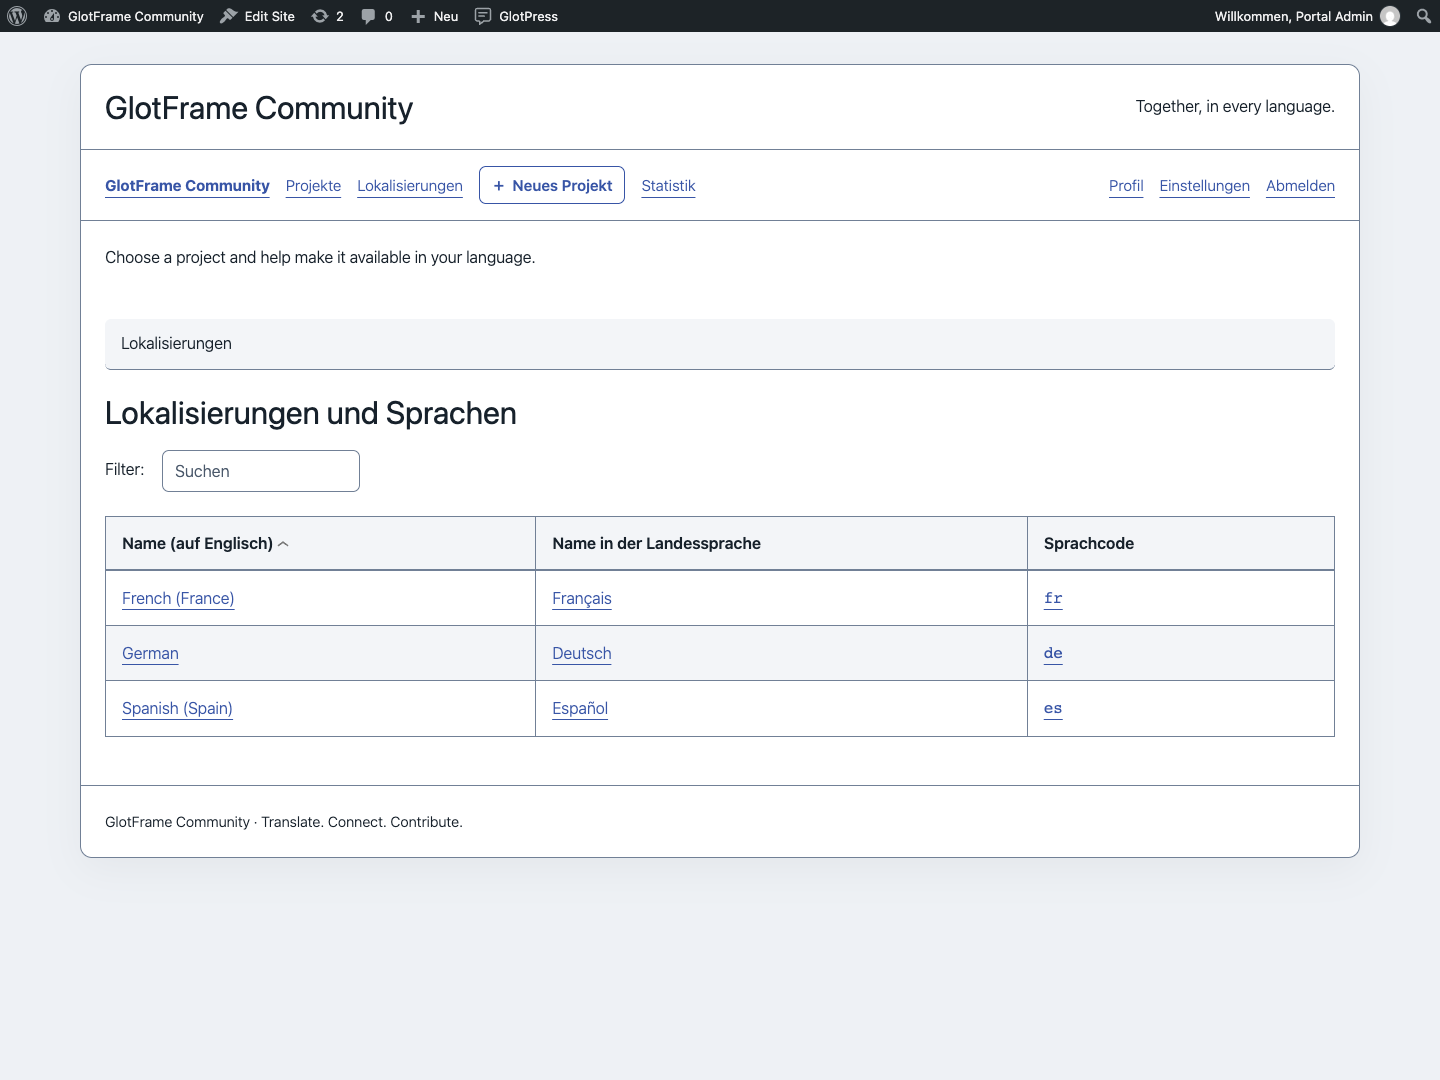Open the Projekte navigation link
This screenshot has width=1440, height=1080.
313,186
